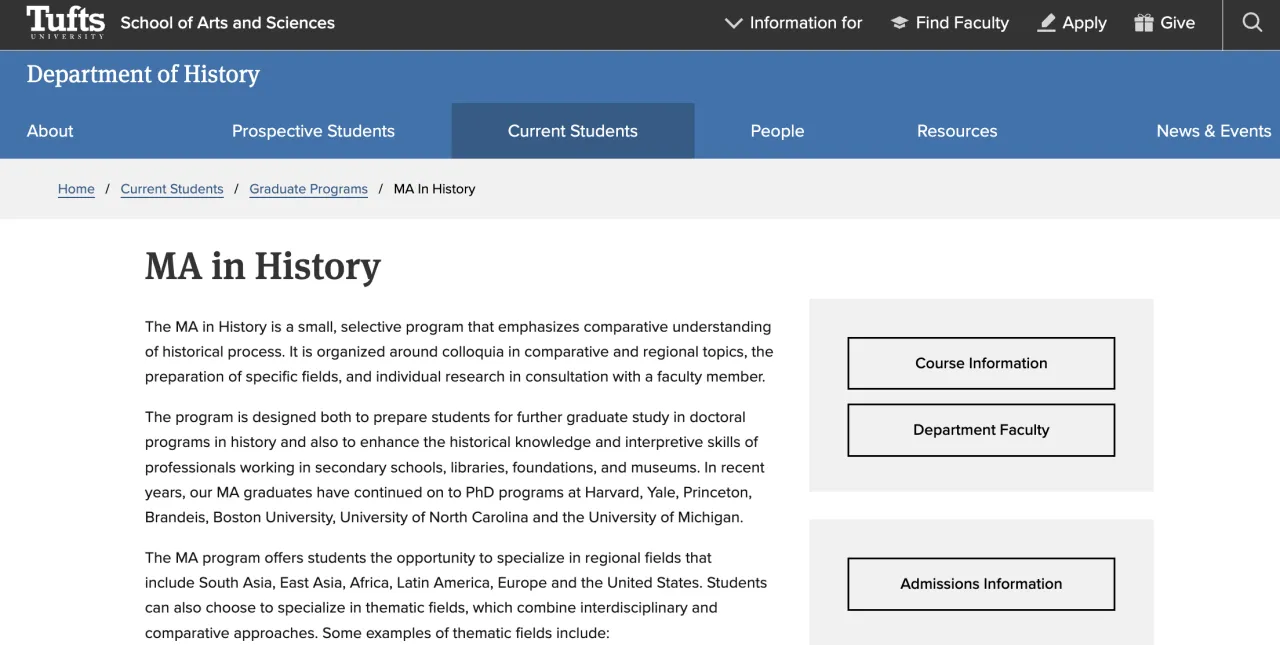
Task: Open the About navigation menu
Action: tap(50, 131)
